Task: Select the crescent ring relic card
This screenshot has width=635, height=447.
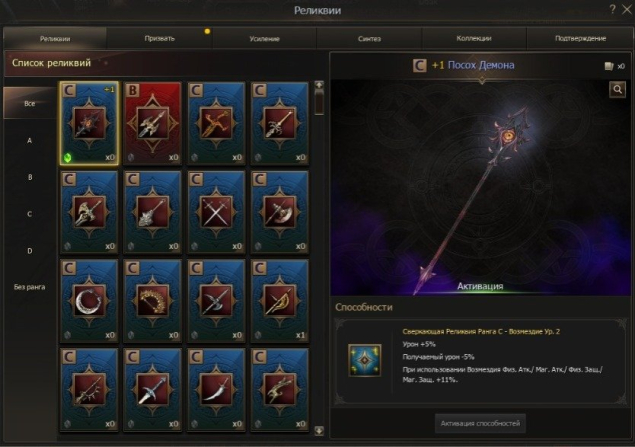Action: pyautogui.click(x=89, y=301)
